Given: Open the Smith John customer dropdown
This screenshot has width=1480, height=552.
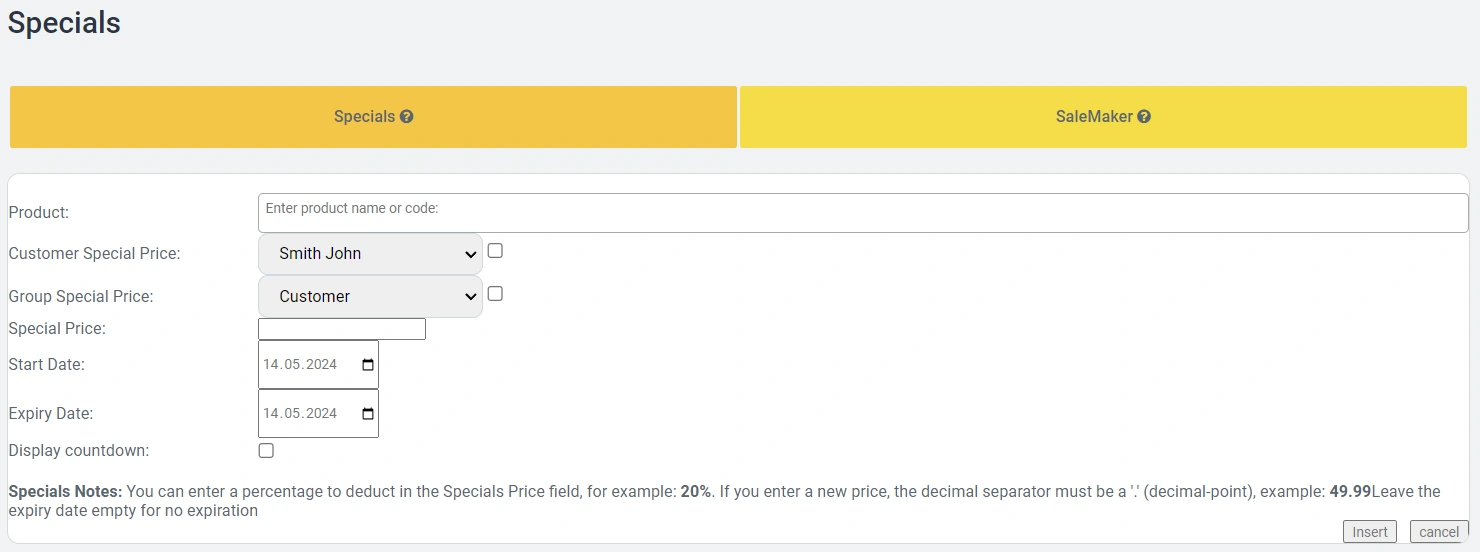Looking at the screenshot, I should [x=370, y=254].
